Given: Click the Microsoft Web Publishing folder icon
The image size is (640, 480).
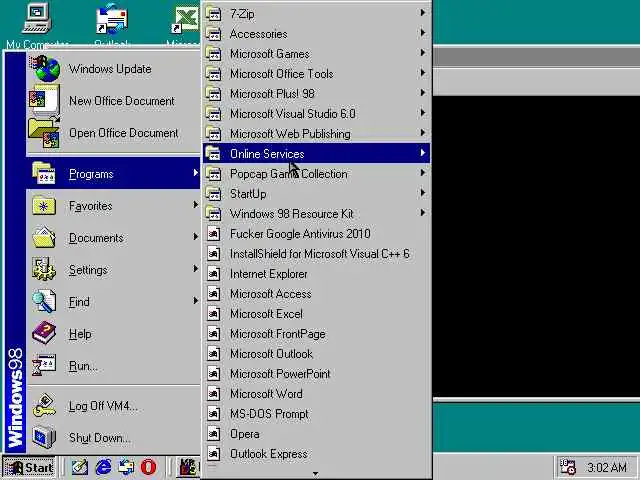Looking at the screenshot, I should (213, 133).
